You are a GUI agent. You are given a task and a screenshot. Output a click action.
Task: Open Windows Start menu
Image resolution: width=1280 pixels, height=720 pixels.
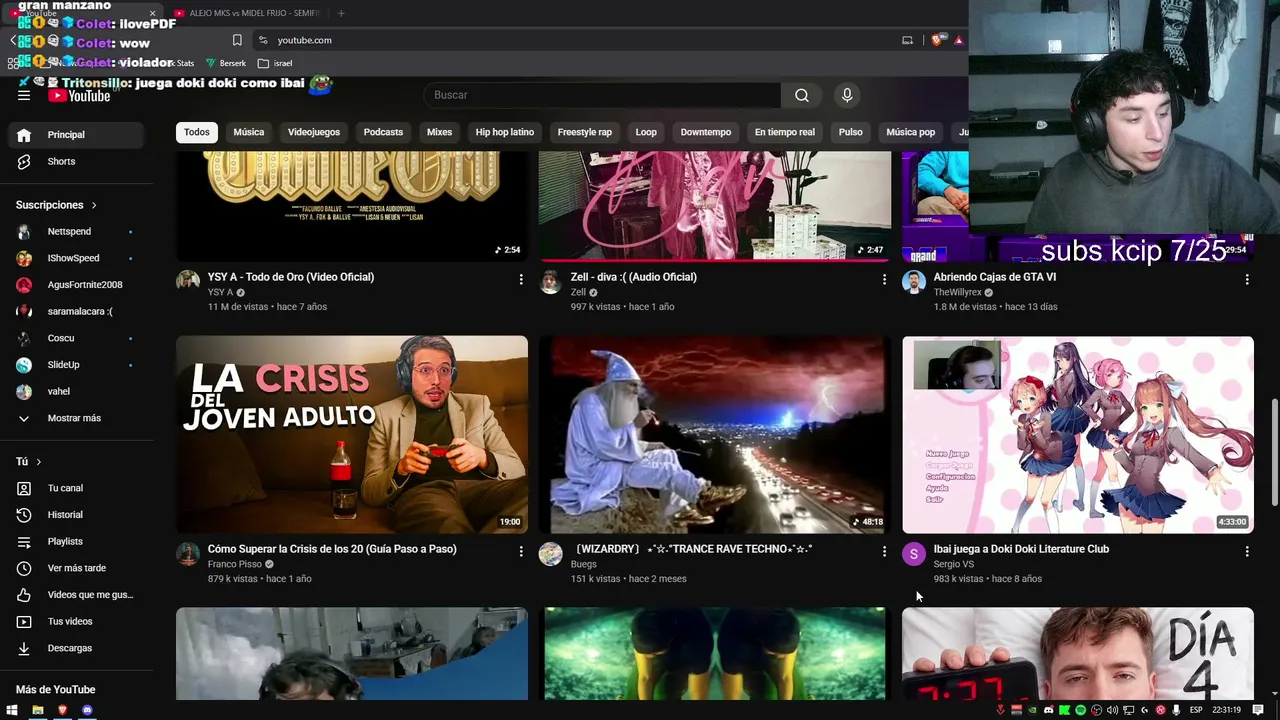point(12,710)
